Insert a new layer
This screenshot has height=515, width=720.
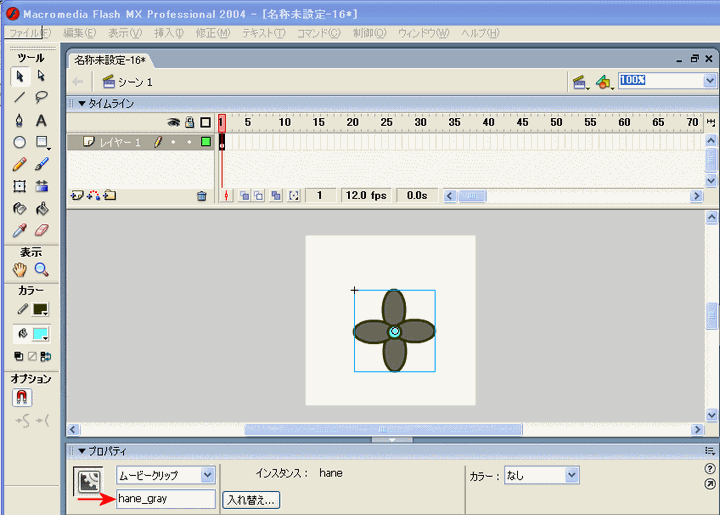click(x=77, y=196)
